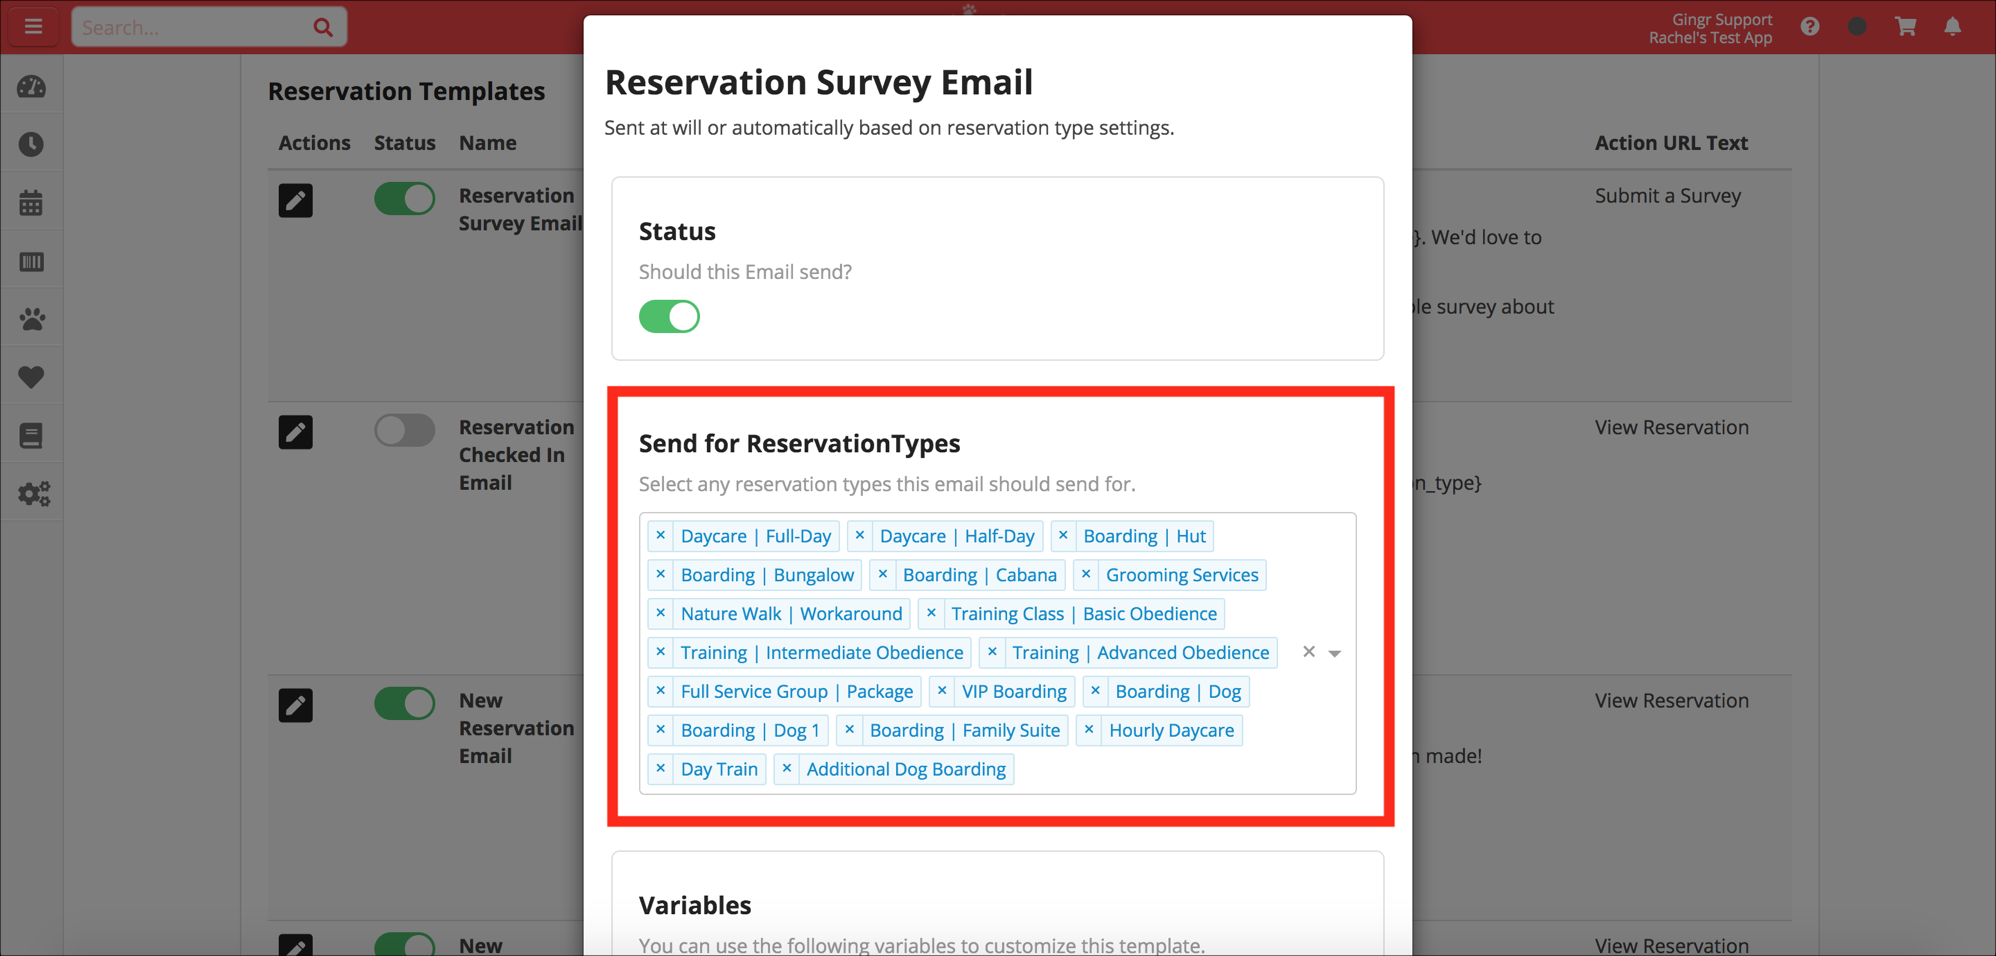Click the Reservation Checked In Email name
The width and height of the screenshot is (1996, 956).
(x=517, y=455)
